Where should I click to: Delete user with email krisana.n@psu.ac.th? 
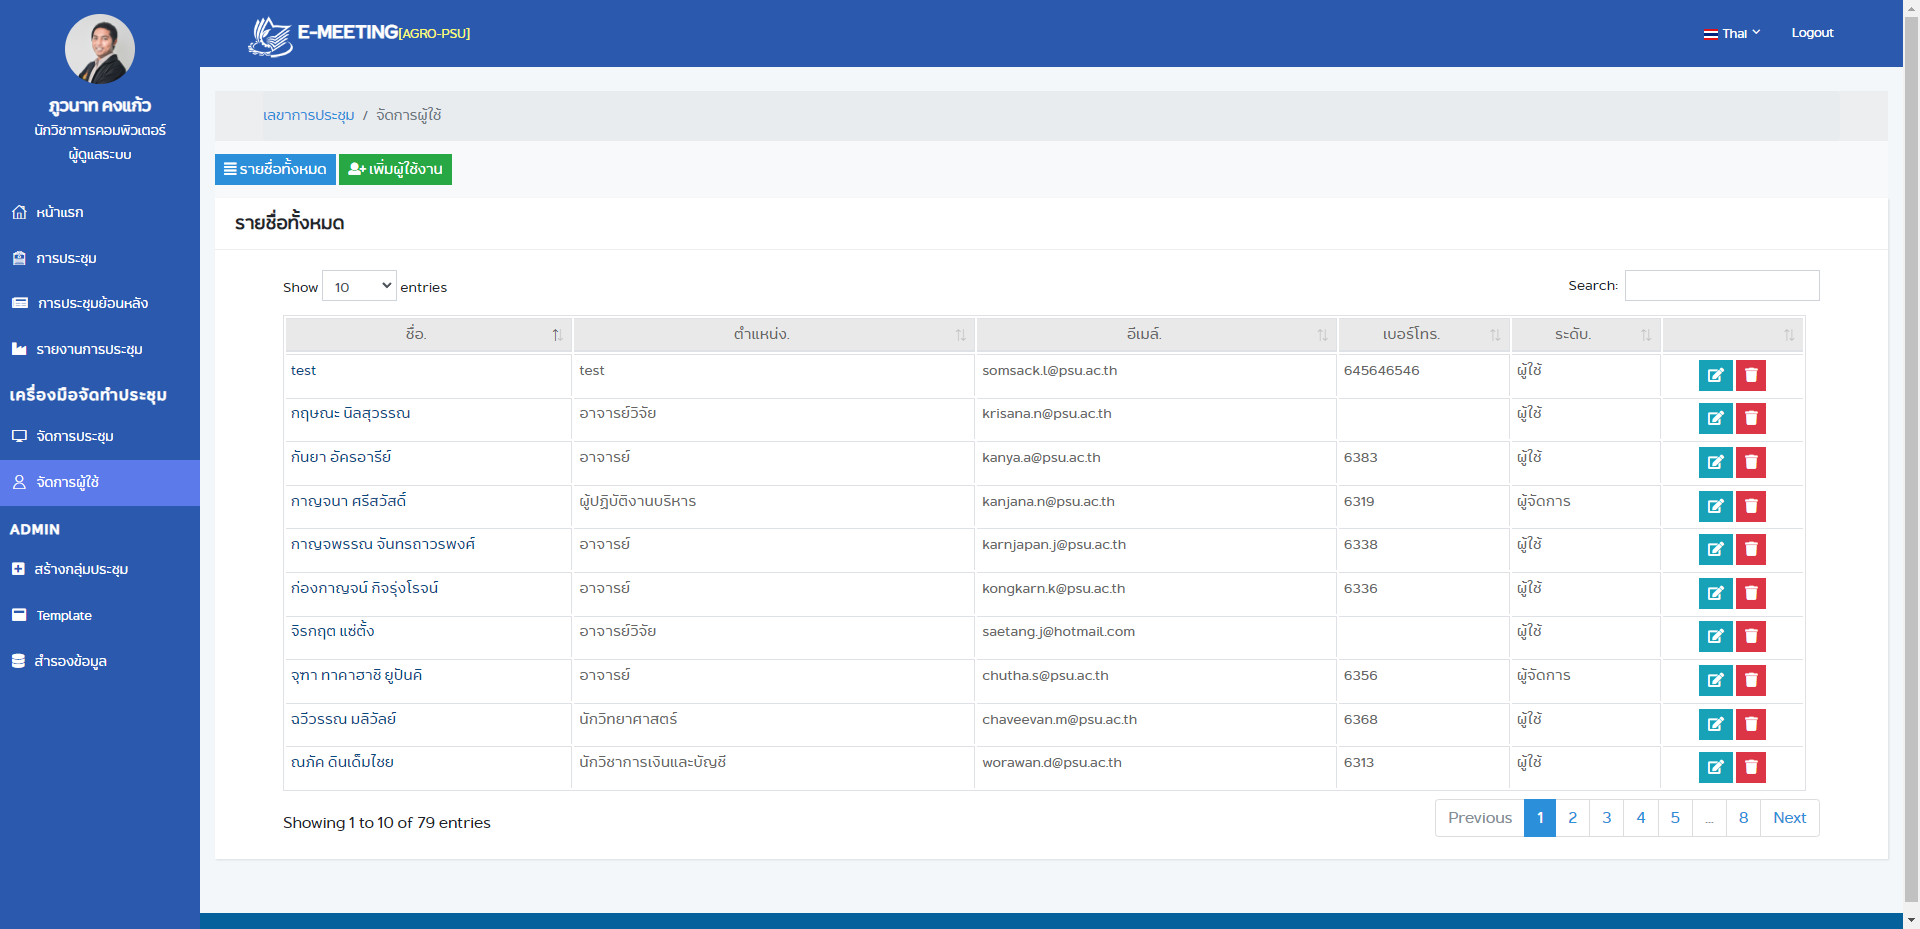(x=1751, y=418)
